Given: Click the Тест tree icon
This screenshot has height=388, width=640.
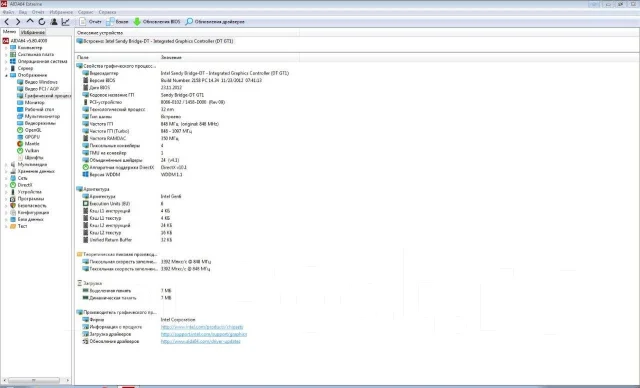Looking at the screenshot, I should [x=13, y=226].
